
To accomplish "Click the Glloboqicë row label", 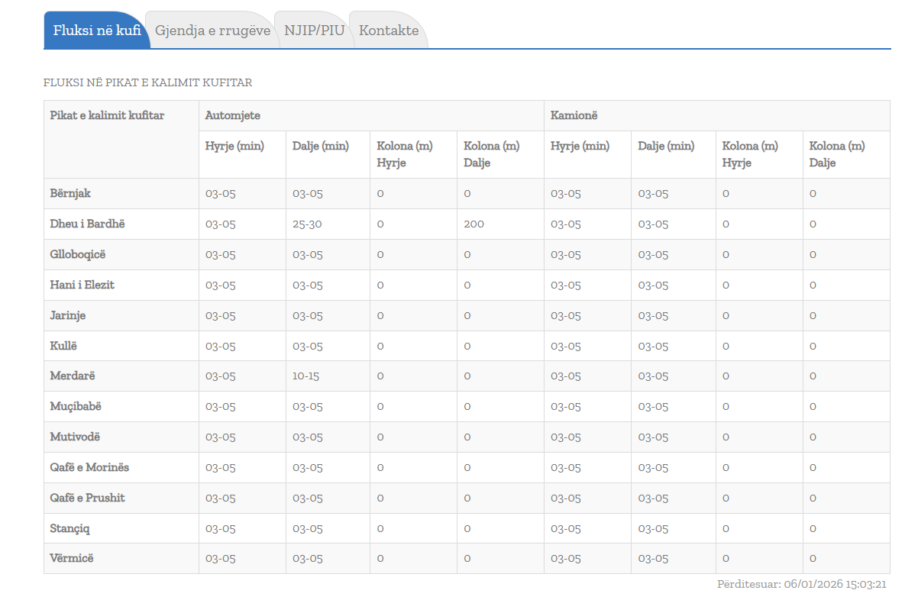I will pyautogui.click(x=77, y=254).
